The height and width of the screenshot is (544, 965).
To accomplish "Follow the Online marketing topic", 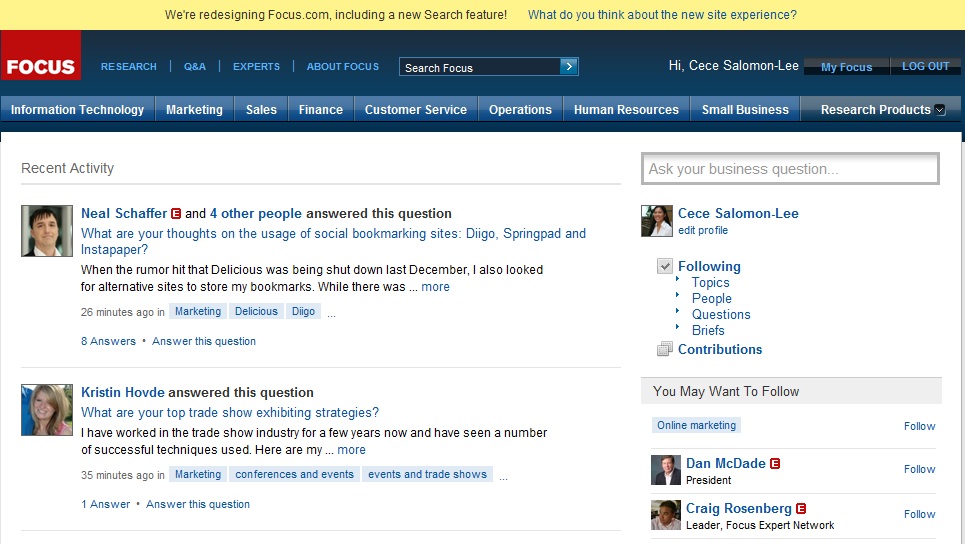I will pos(919,426).
